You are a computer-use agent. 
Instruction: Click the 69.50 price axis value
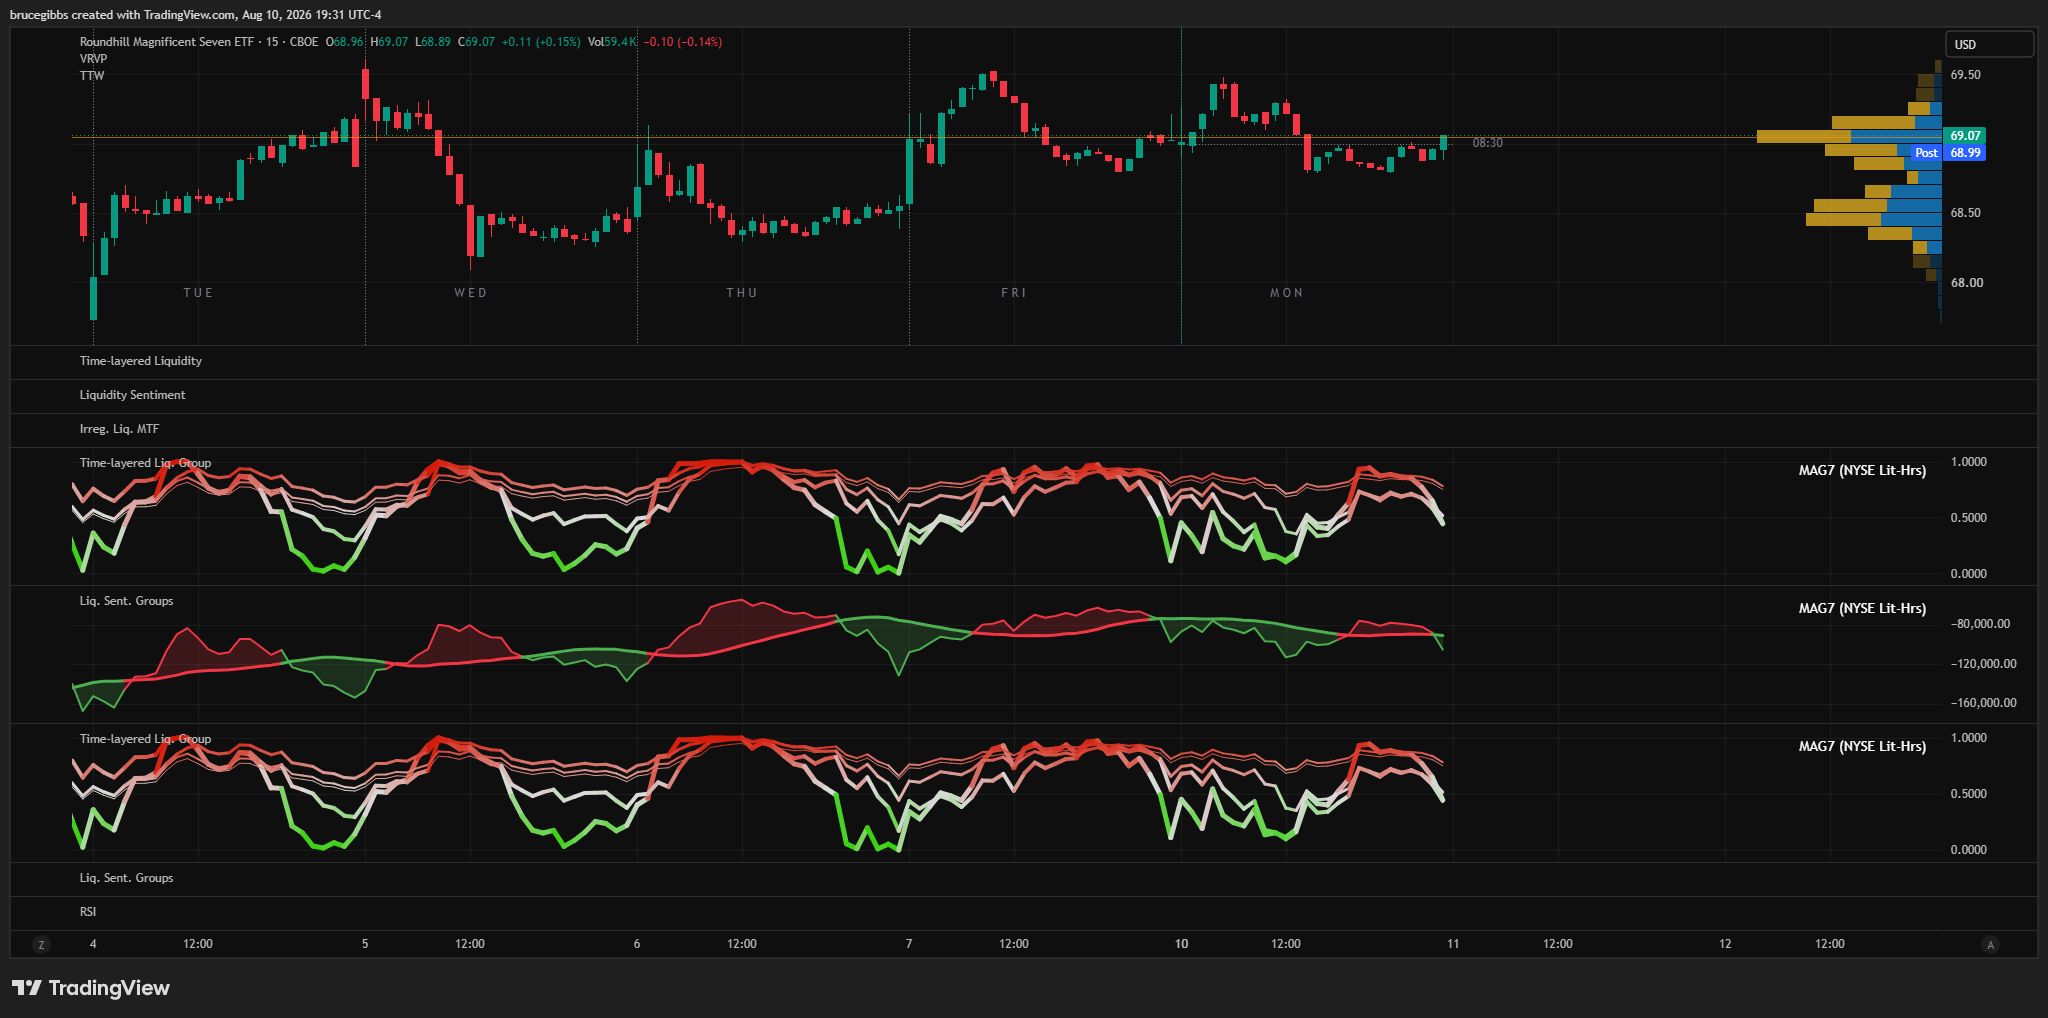(1965, 75)
